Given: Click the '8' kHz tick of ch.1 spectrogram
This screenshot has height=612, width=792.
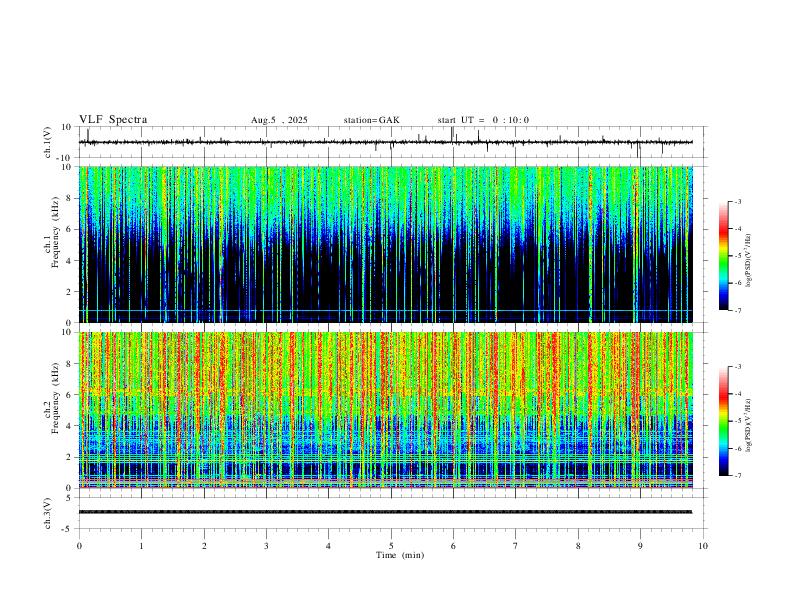Looking at the screenshot, I should coord(70,198).
